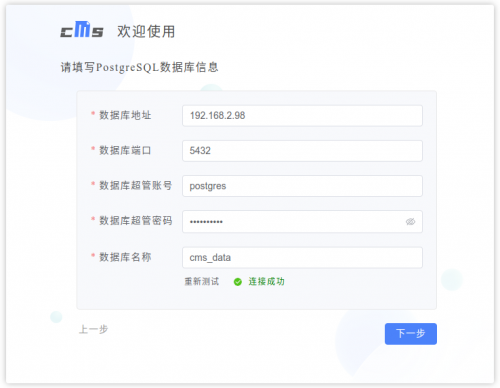Click the 数据库名称 label

[x=125, y=257]
